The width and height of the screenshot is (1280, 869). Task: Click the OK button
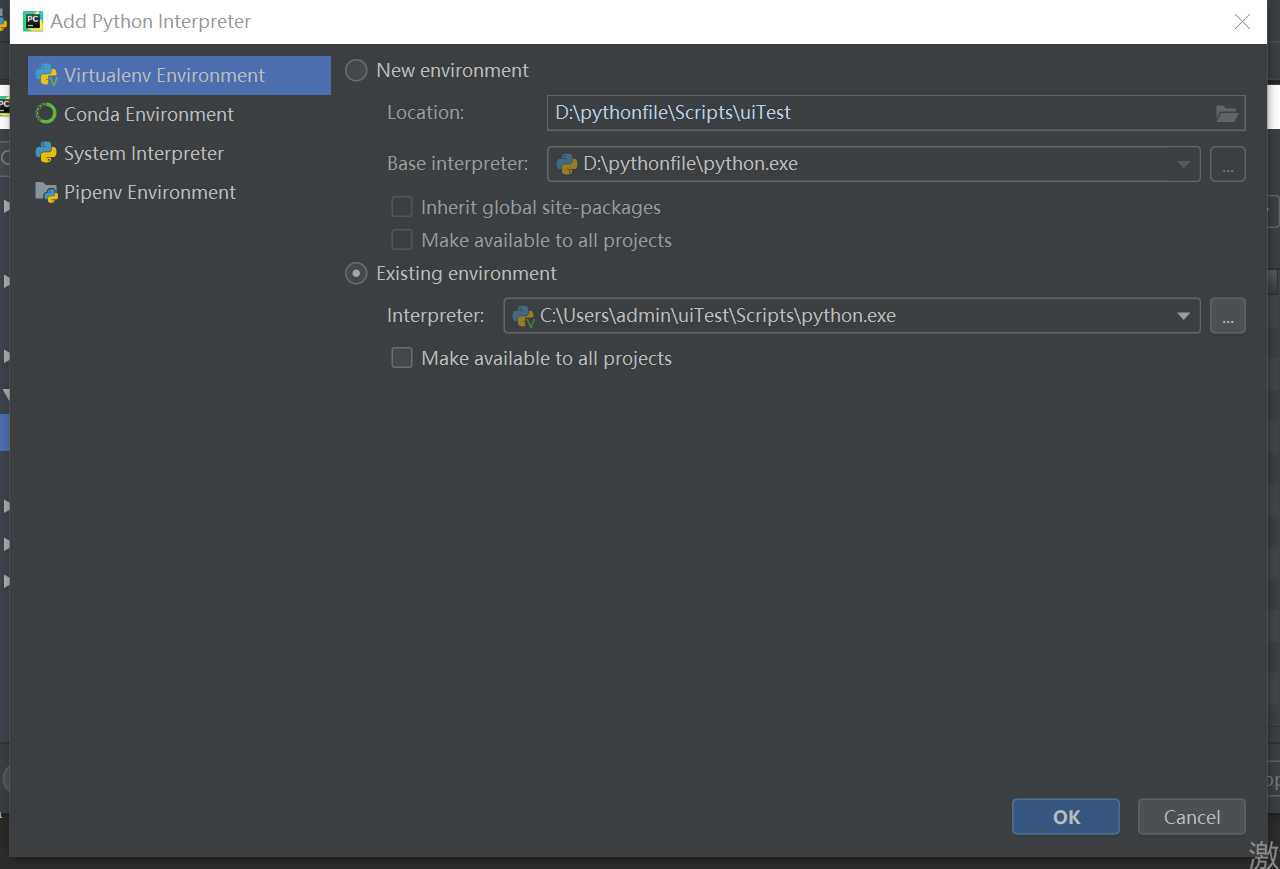[x=1066, y=817]
